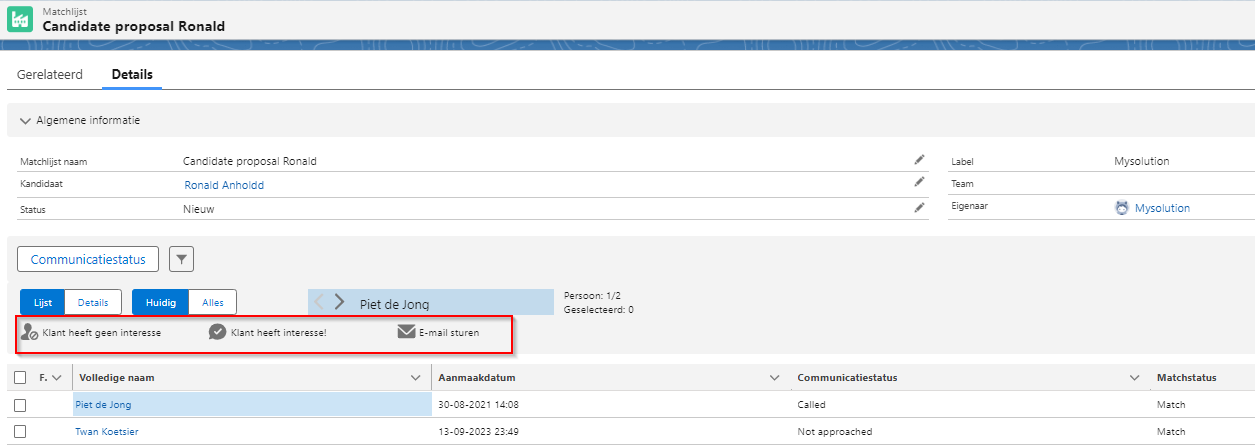Switch to the Gerelateerd tab
1255x445 pixels.
coord(49,74)
